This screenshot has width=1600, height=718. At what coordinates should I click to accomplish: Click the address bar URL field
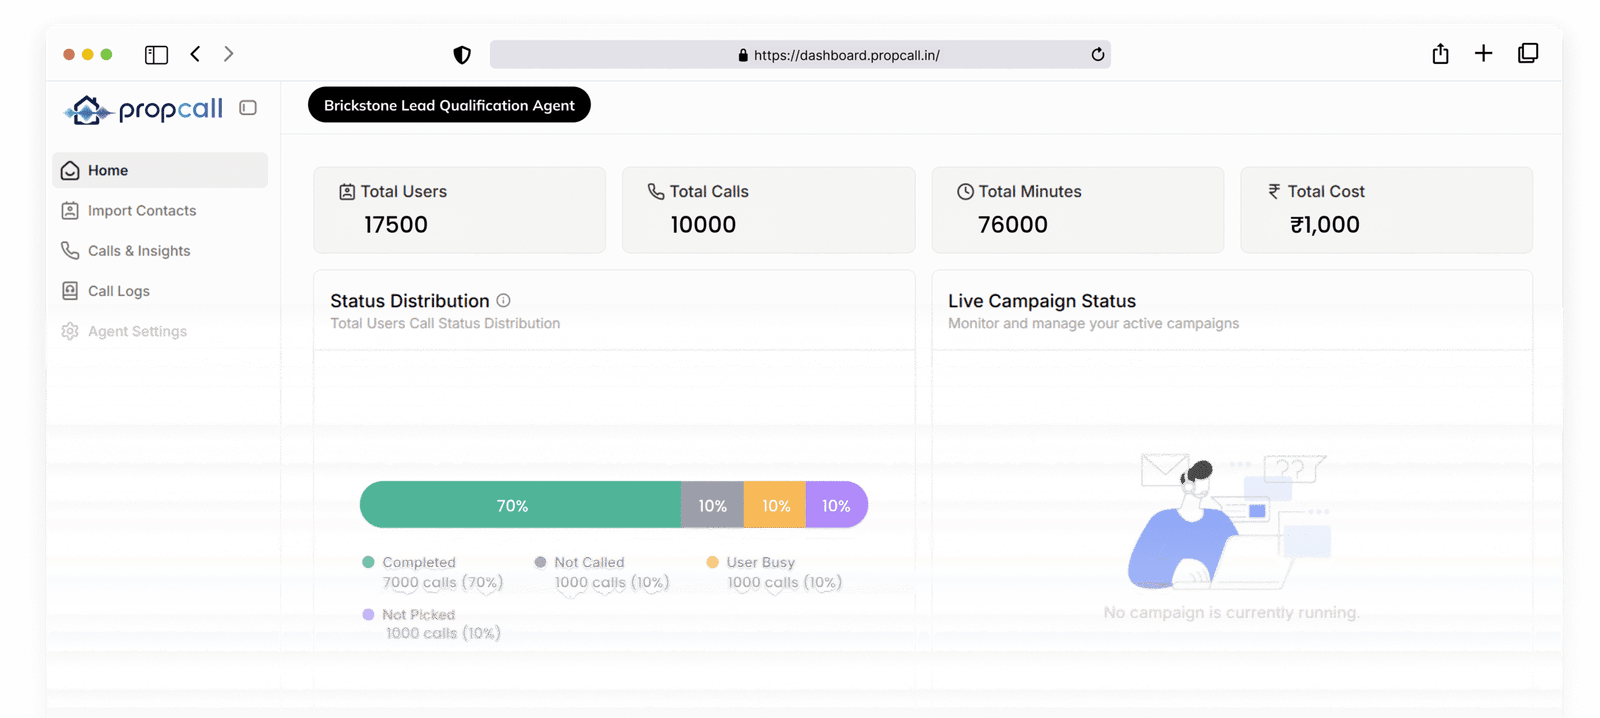point(800,55)
